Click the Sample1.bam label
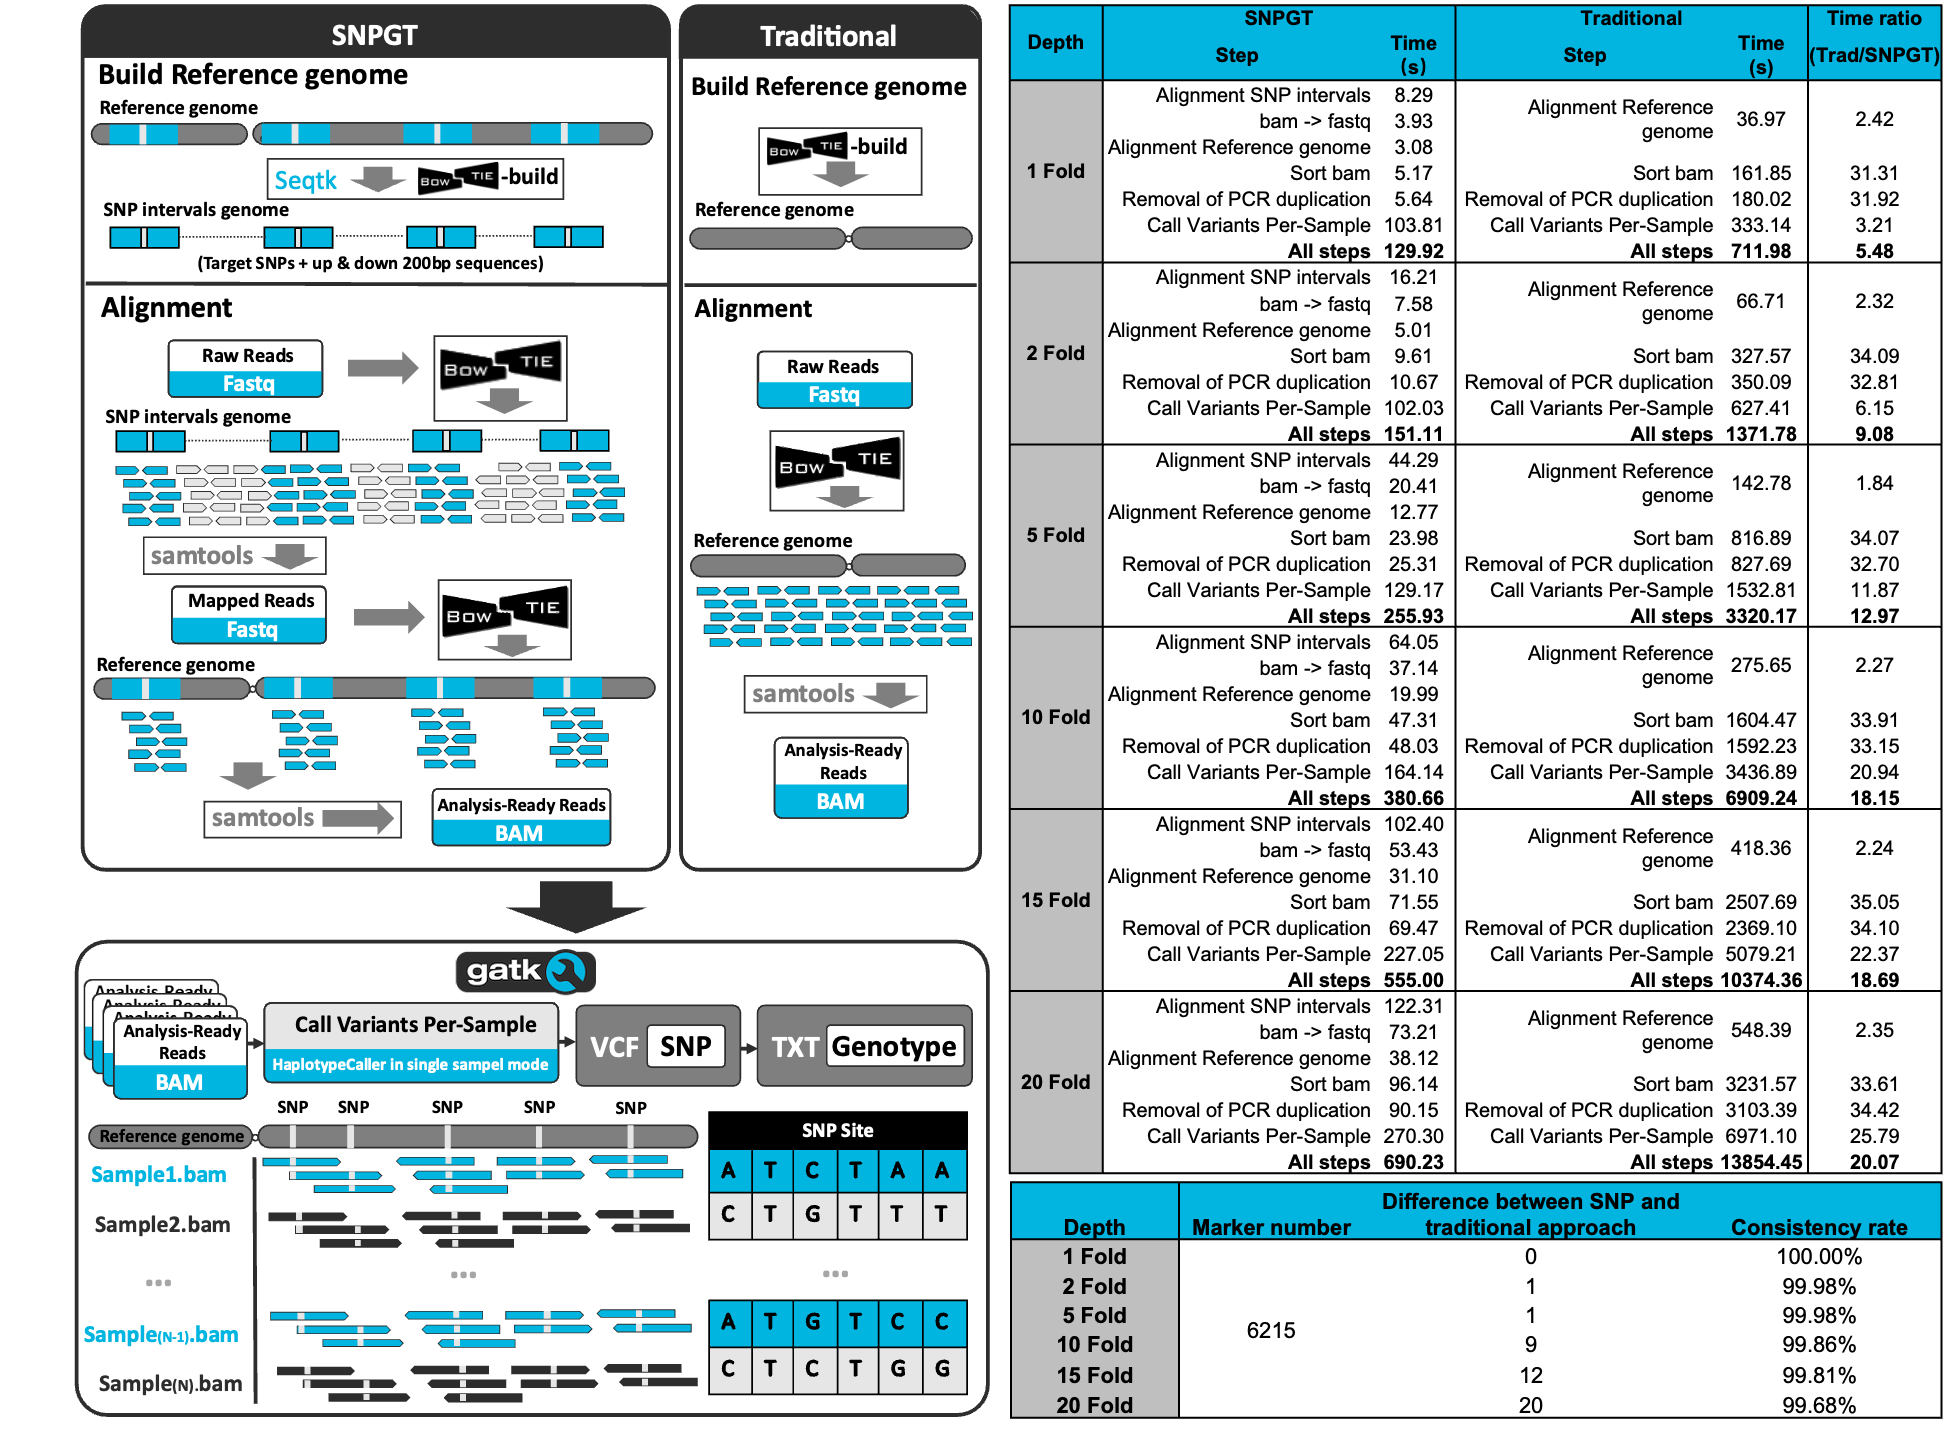The width and height of the screenshot is (1944, 1432). coord(158,1175)
